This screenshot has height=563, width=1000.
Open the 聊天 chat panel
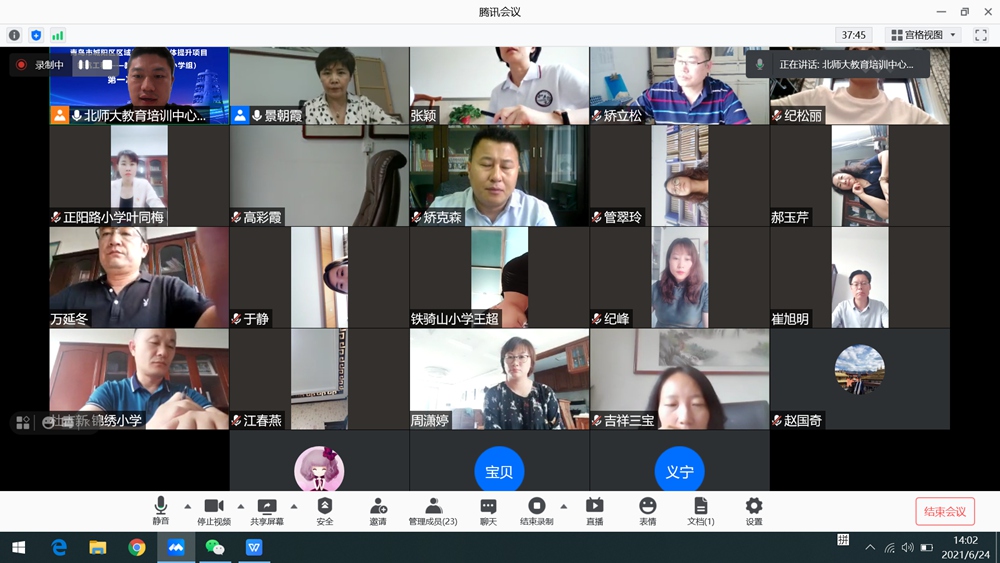click(x=488, y=511)
